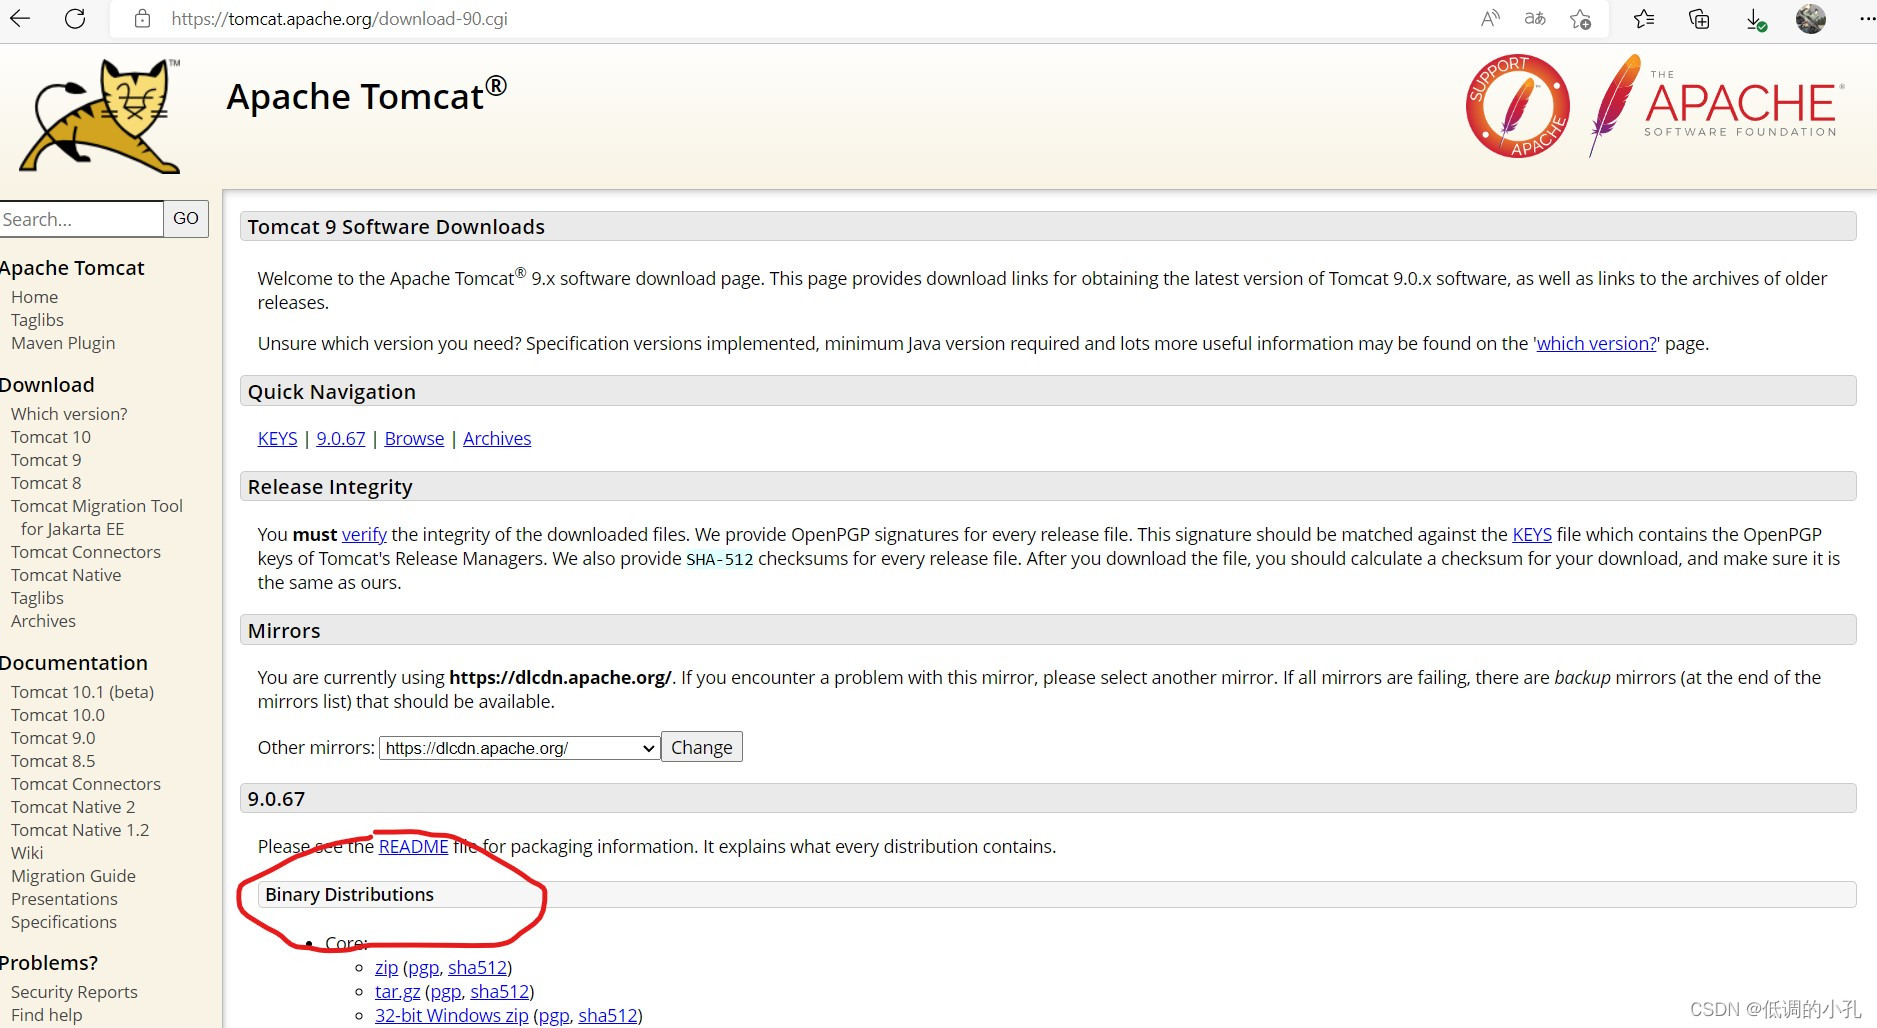Download the Core zip link
This screenshot has width=1877, height=1028.
tap(386, 967)
